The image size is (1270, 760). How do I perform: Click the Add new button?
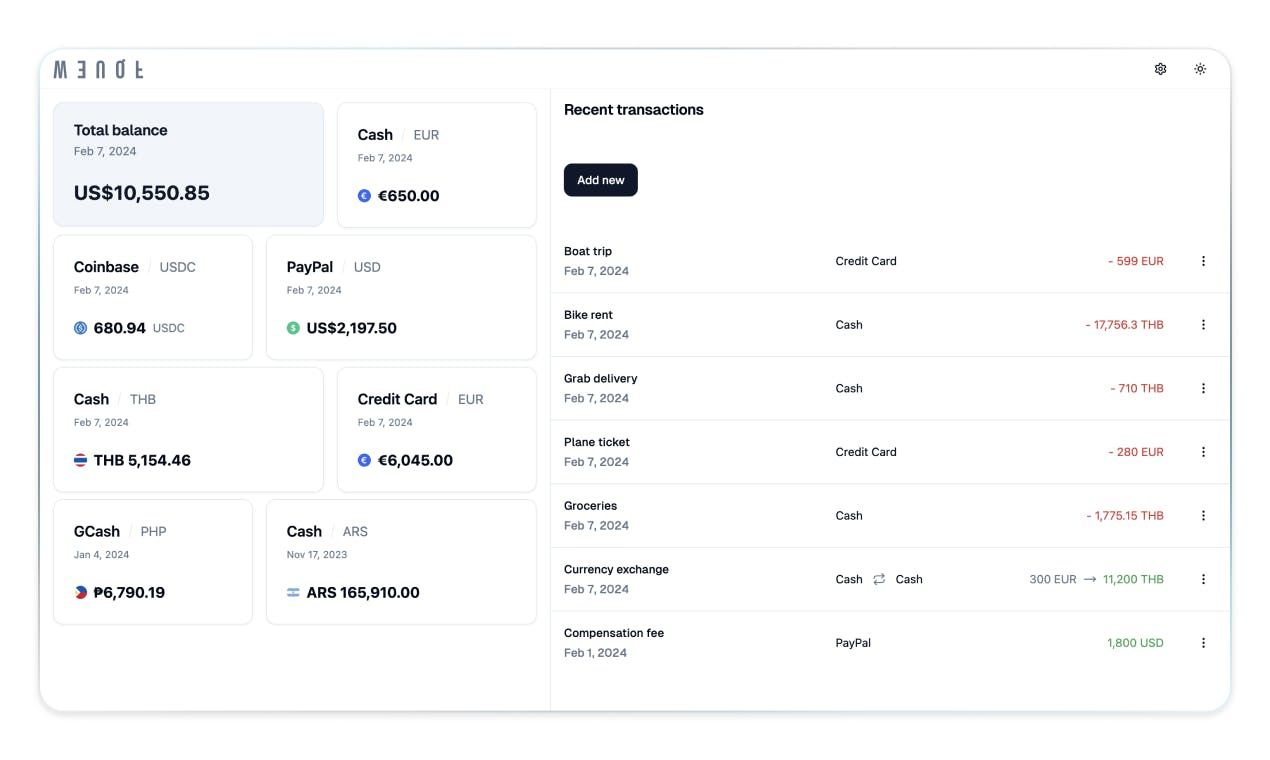point(600,179)
